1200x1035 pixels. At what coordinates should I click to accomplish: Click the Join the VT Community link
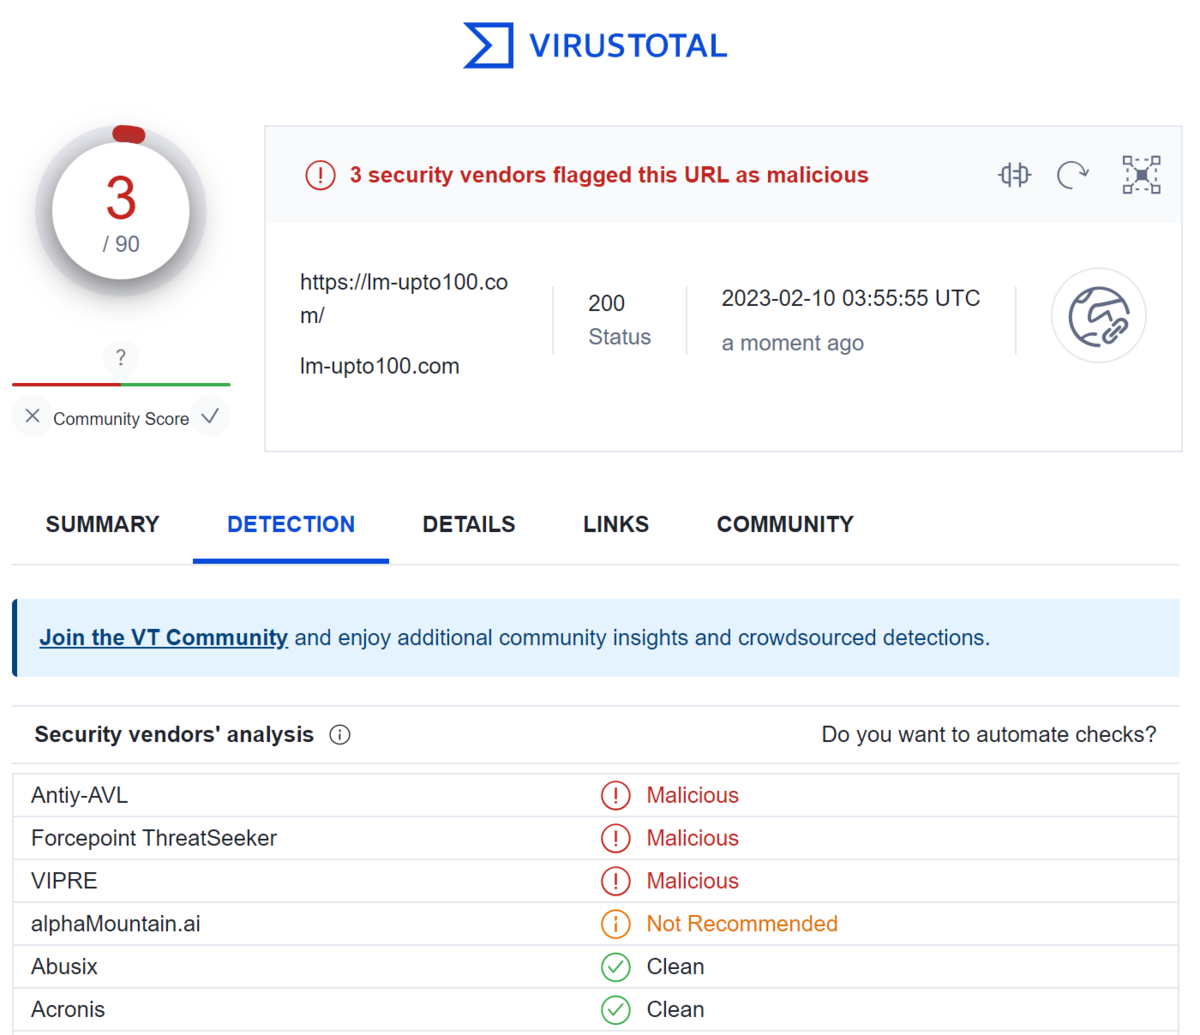(x=164, y=638)
